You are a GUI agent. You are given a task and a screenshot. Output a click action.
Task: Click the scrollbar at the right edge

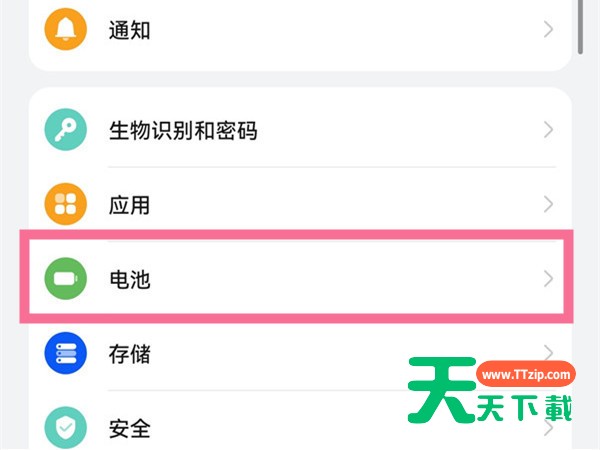click(x=580, y=25)
